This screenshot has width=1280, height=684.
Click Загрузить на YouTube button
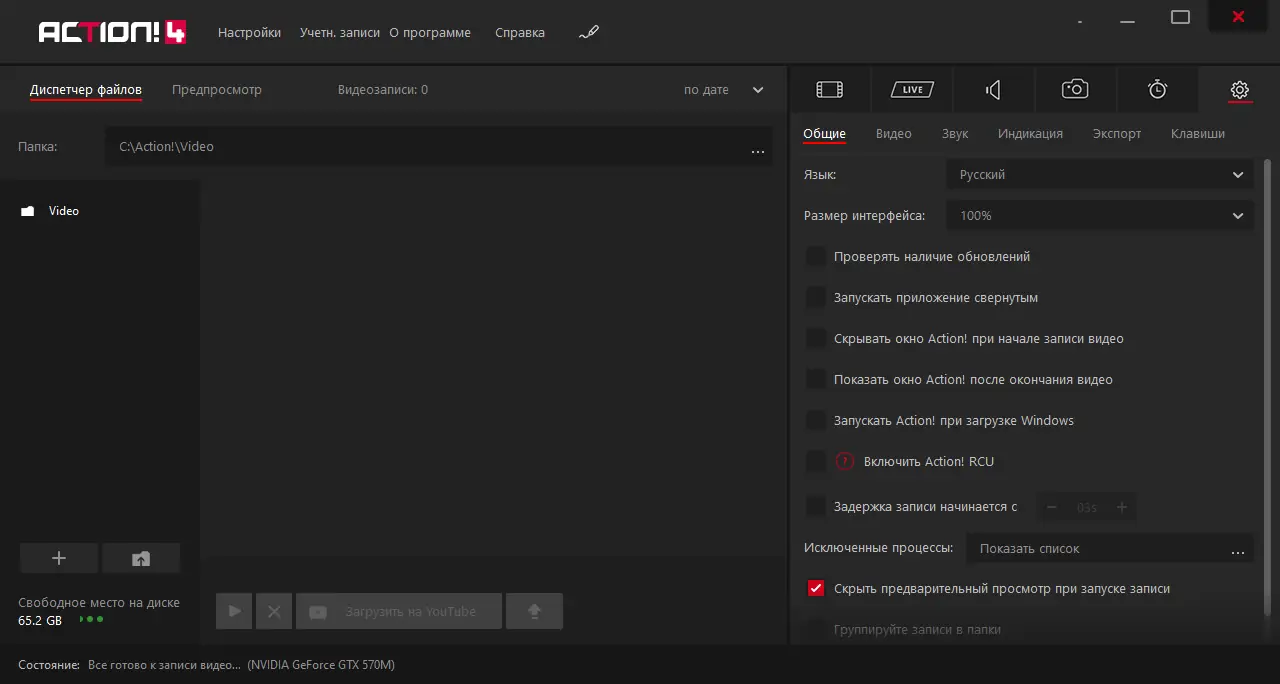pyautogui.click(x=399, y=611)
